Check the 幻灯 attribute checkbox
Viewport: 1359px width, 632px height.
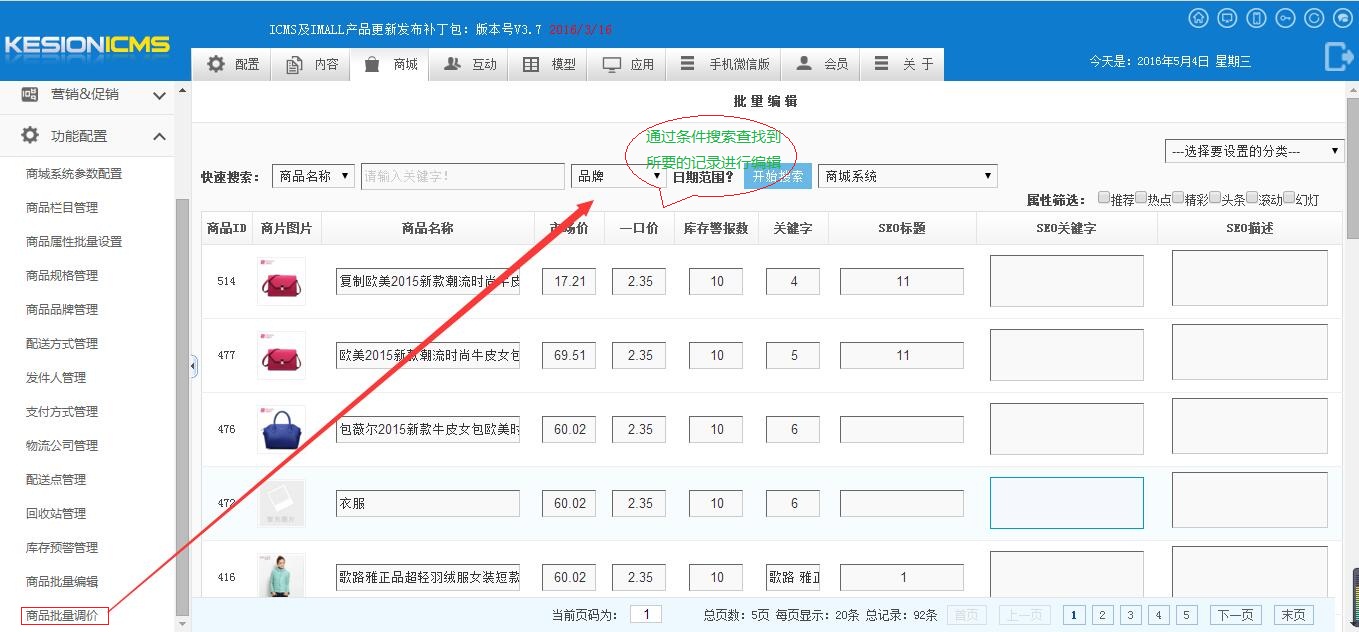1289,198
